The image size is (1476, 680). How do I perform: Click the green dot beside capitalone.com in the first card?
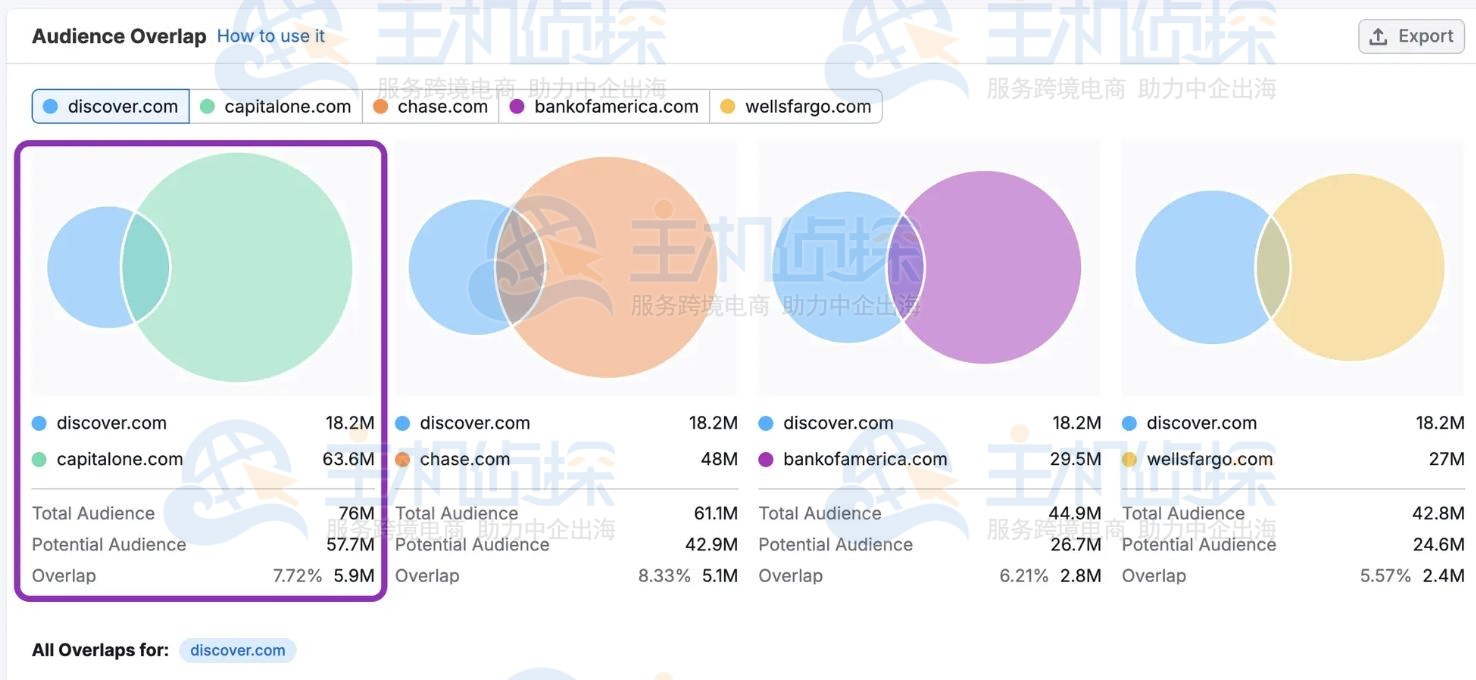[x=38, y=458]
